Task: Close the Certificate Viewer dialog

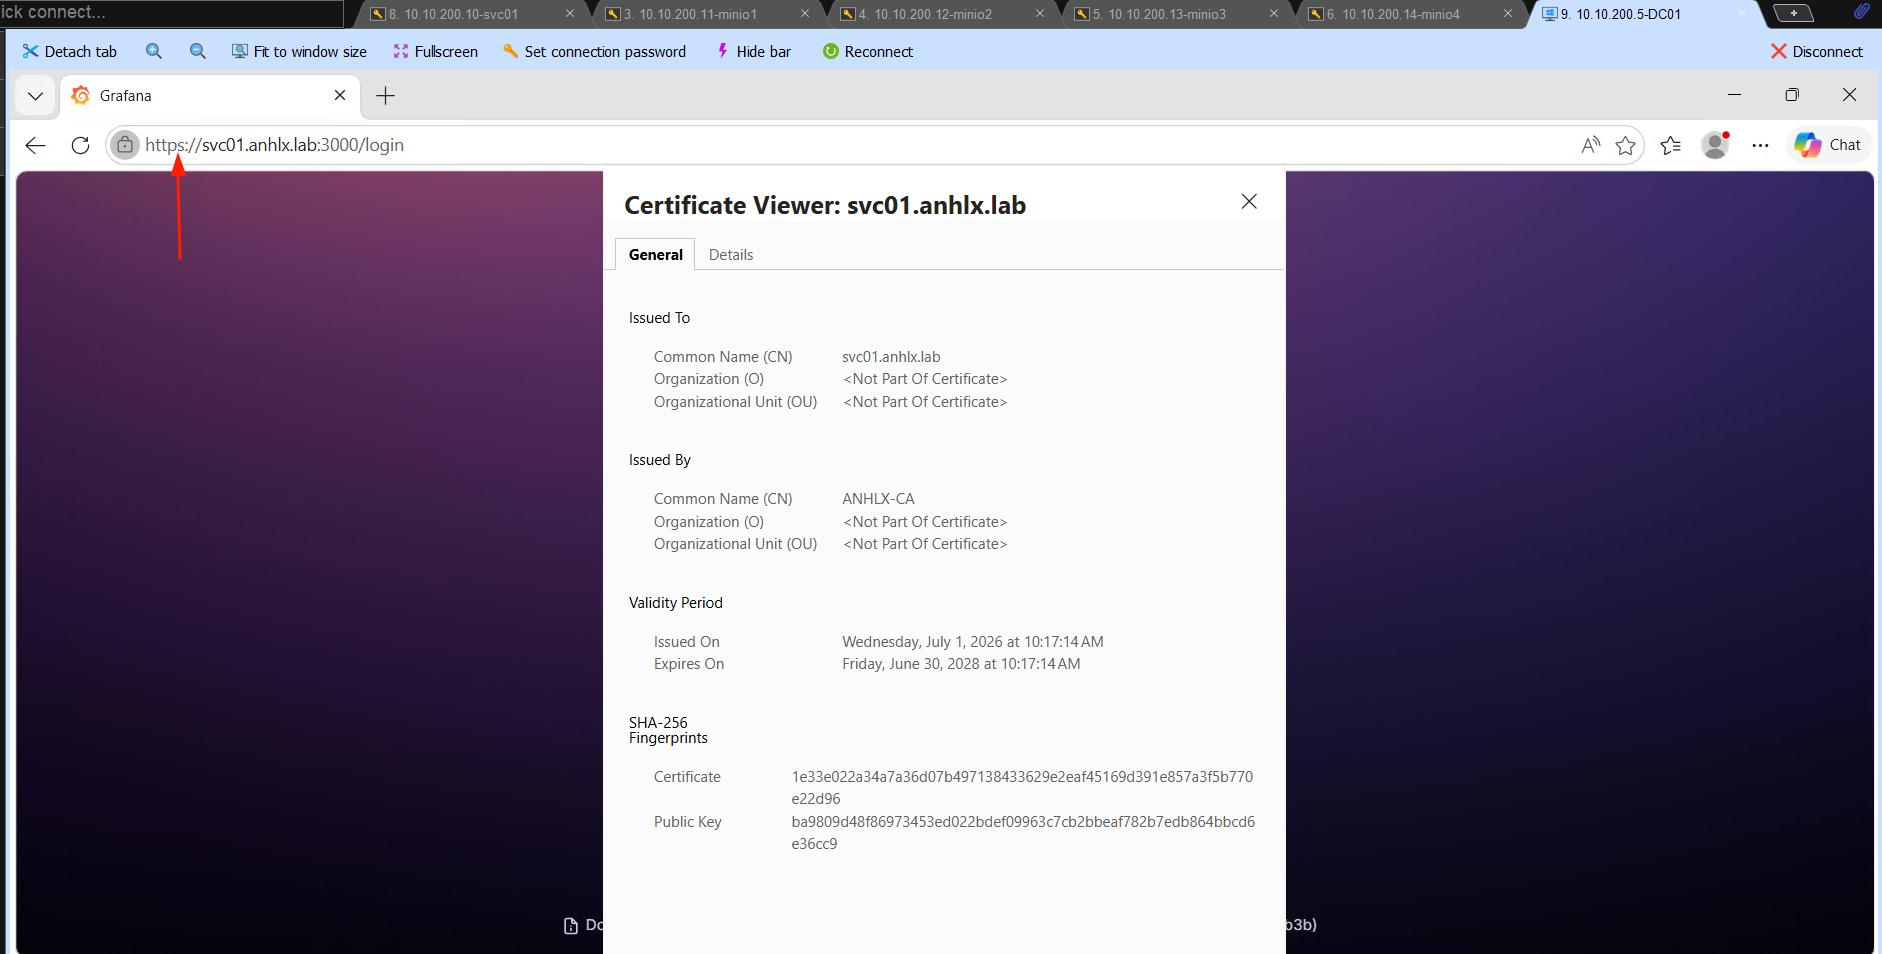Action: pyautogui.click(x=1249, y=201)
